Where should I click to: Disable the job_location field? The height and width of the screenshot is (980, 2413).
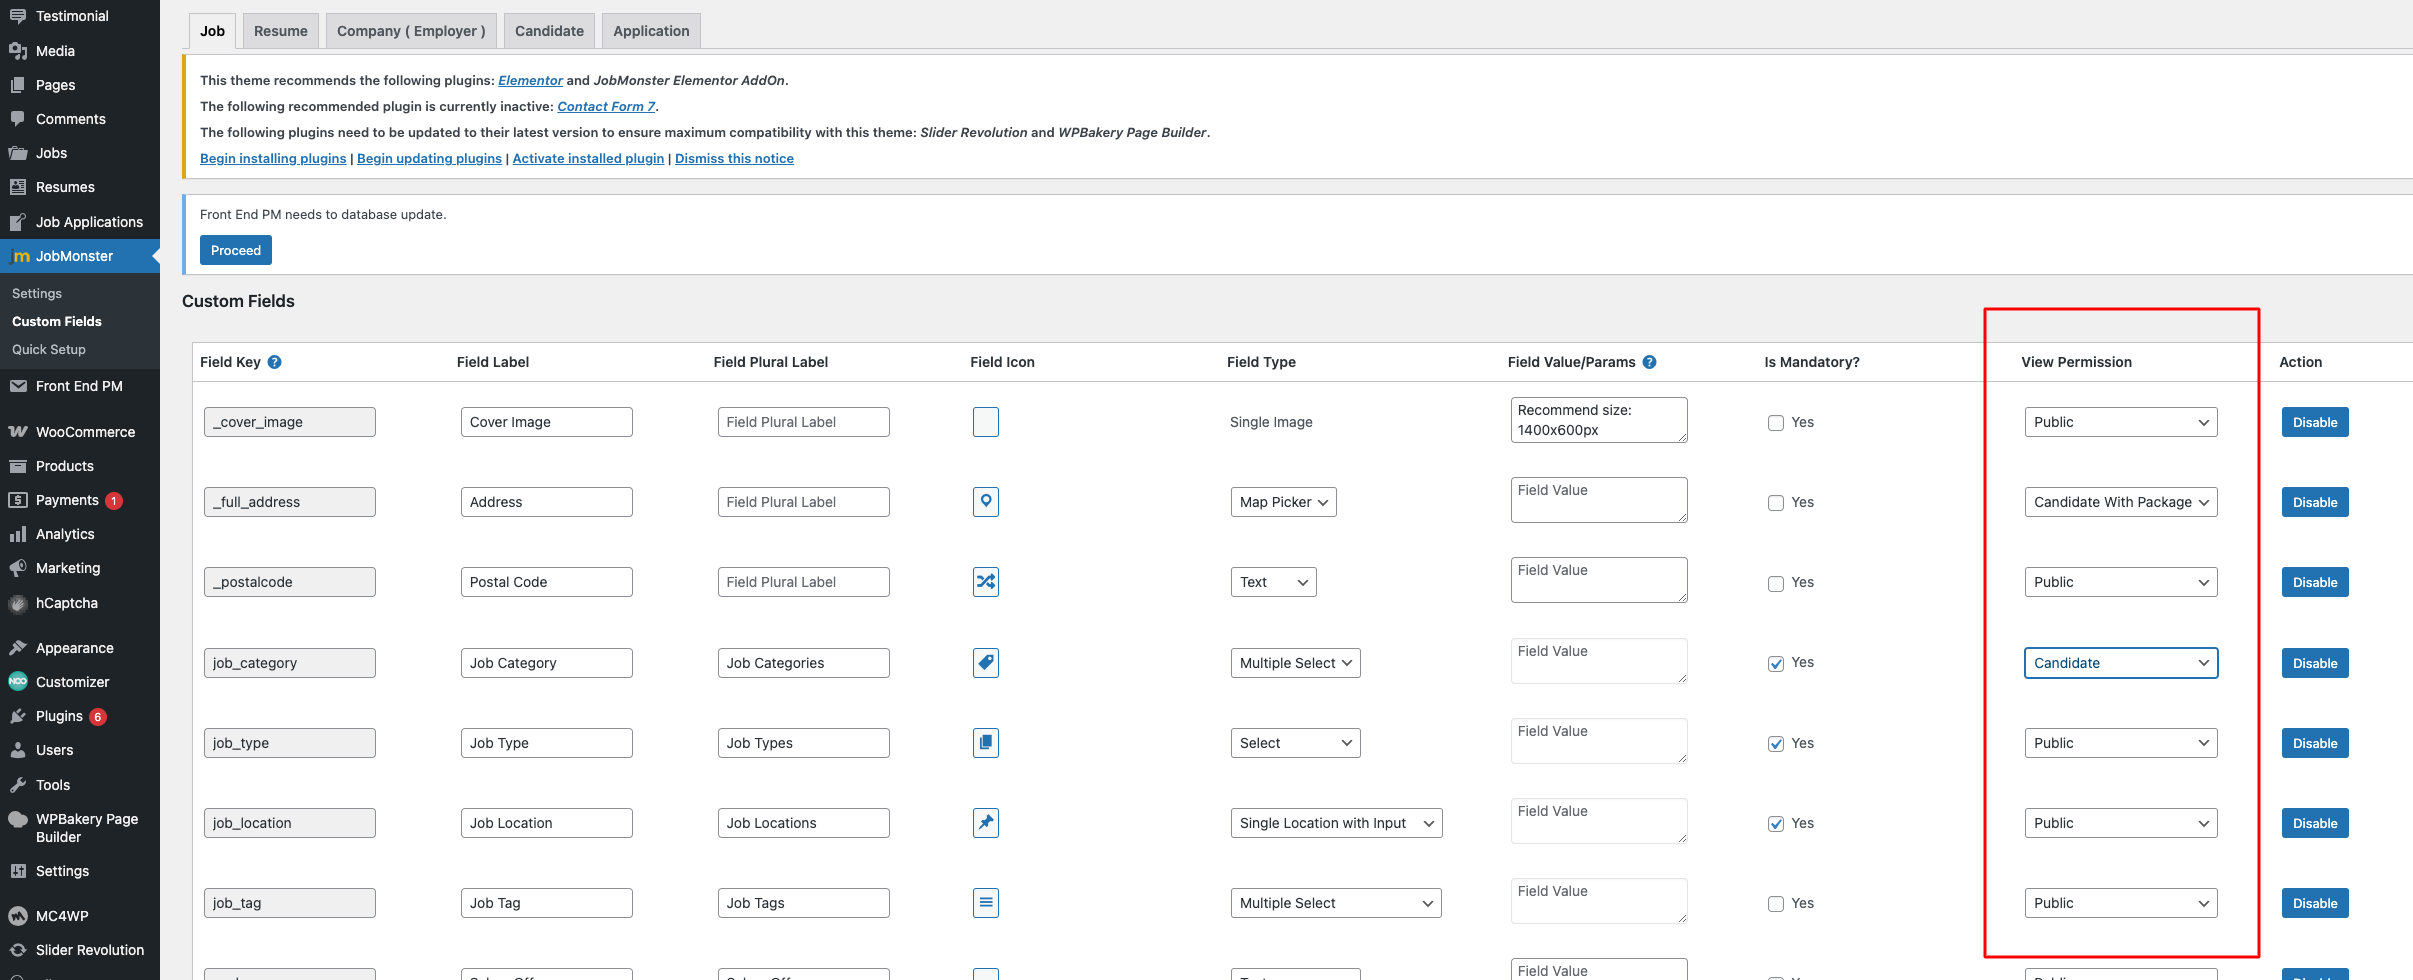tap(2315, 823)
